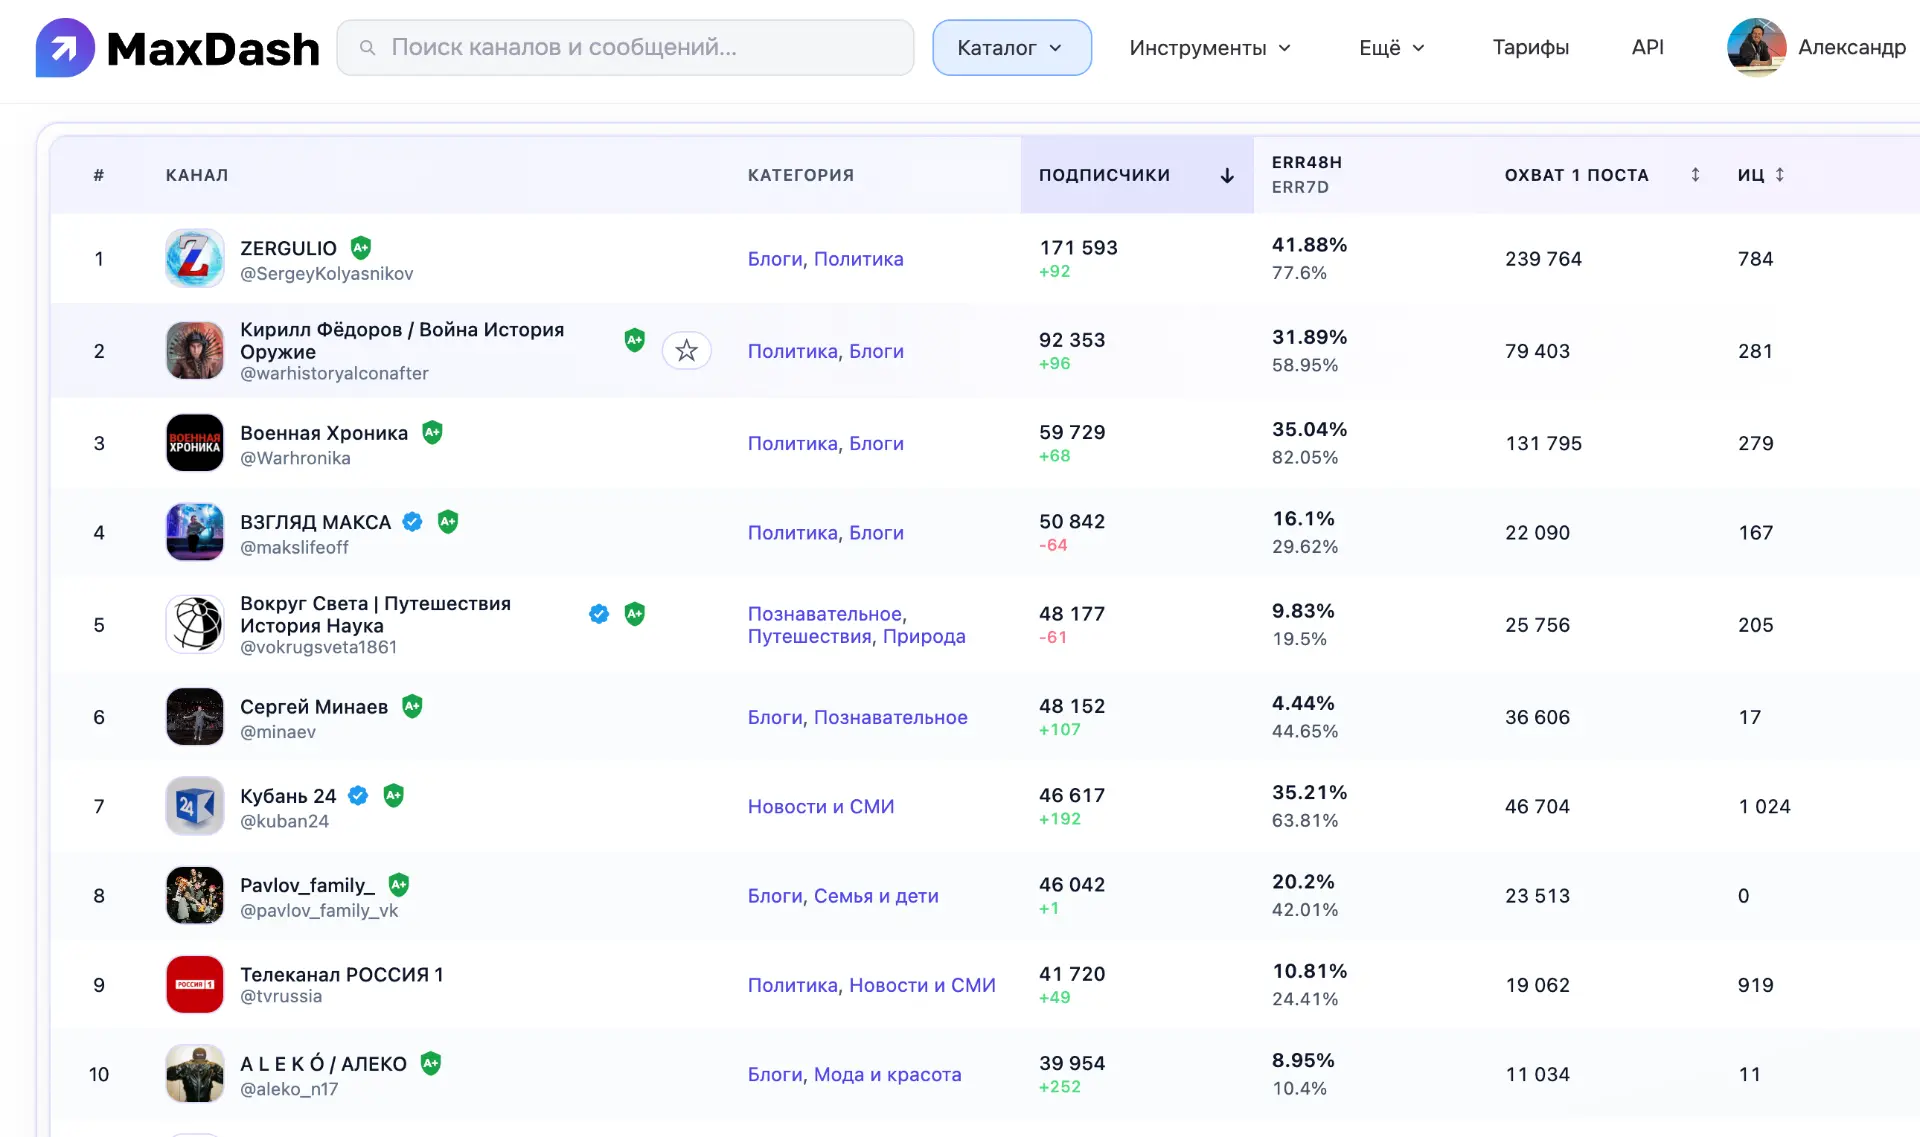Add Кирилл Фёдоров channel to favorites star

pos(686,350)
